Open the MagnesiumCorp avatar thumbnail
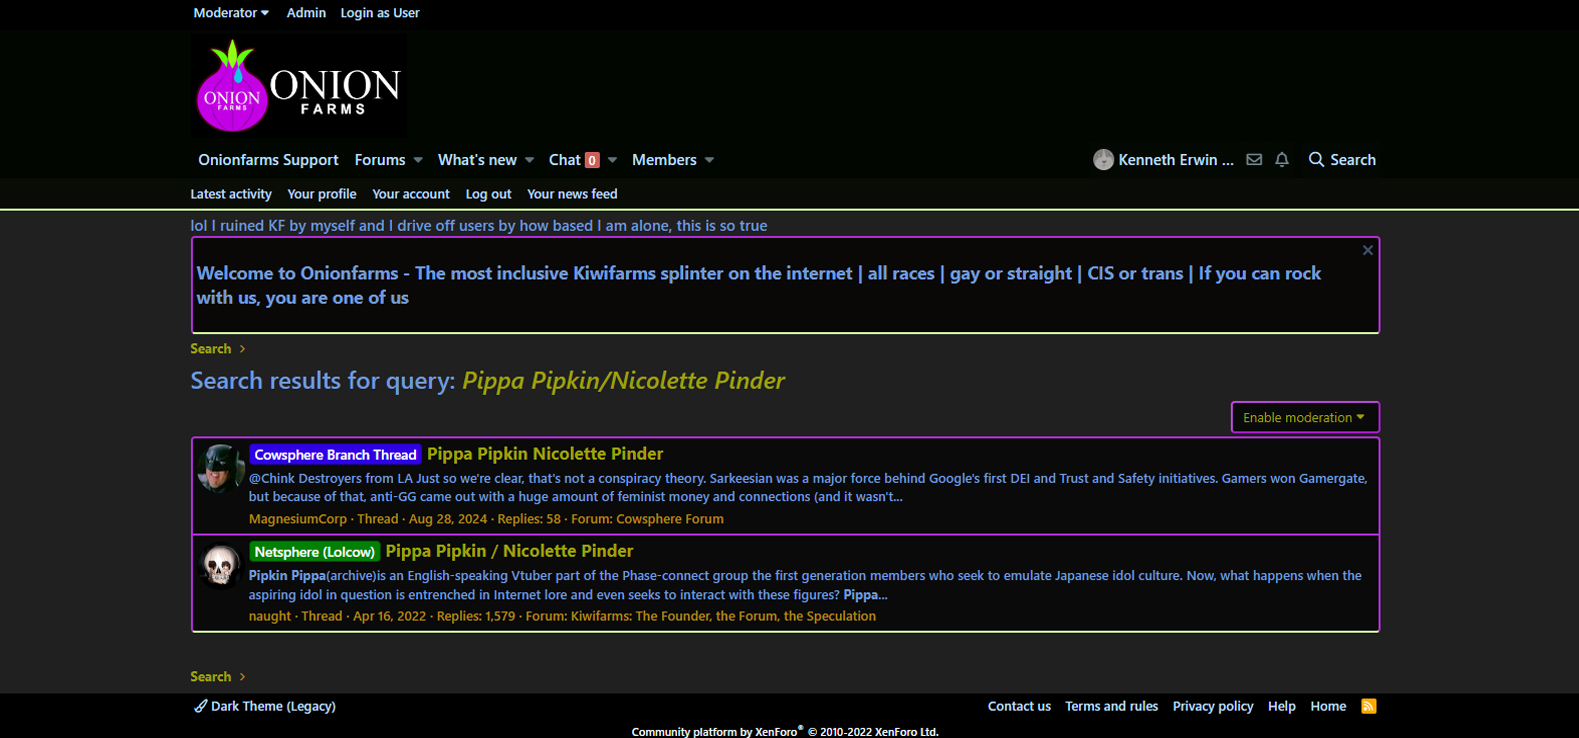The width and height of the screenshot is (1579, 738). point(220,469)
